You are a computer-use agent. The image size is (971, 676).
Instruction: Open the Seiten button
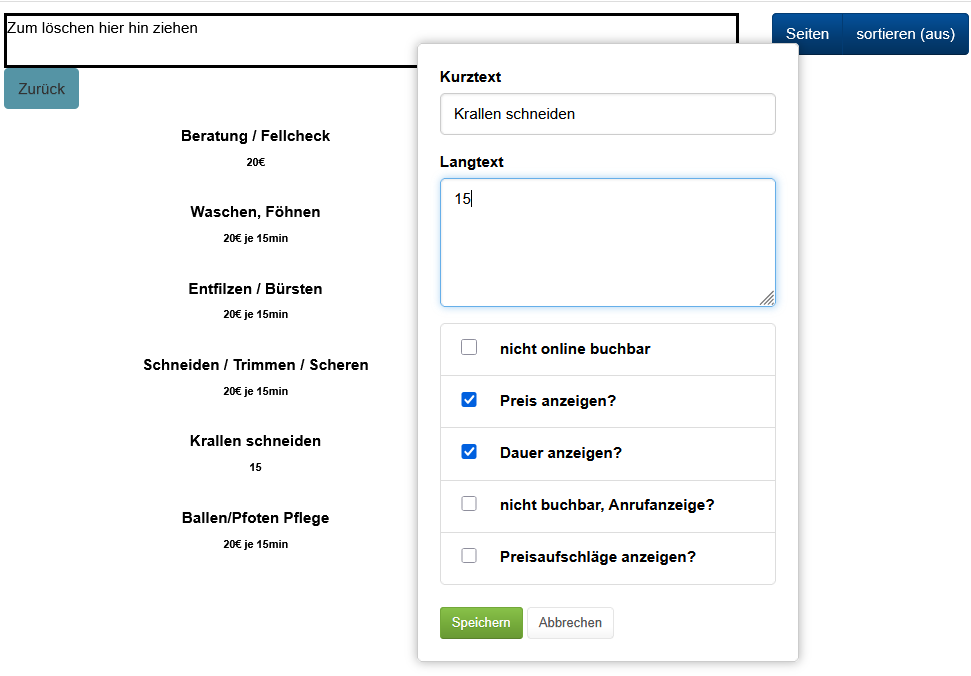click(807, 34)
